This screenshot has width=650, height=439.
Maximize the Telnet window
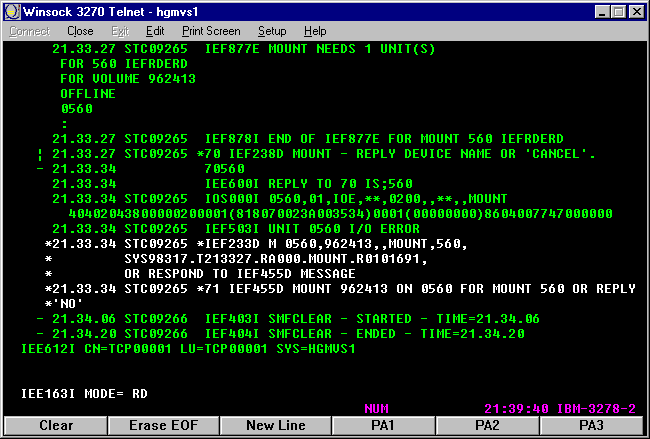[615, 12]
